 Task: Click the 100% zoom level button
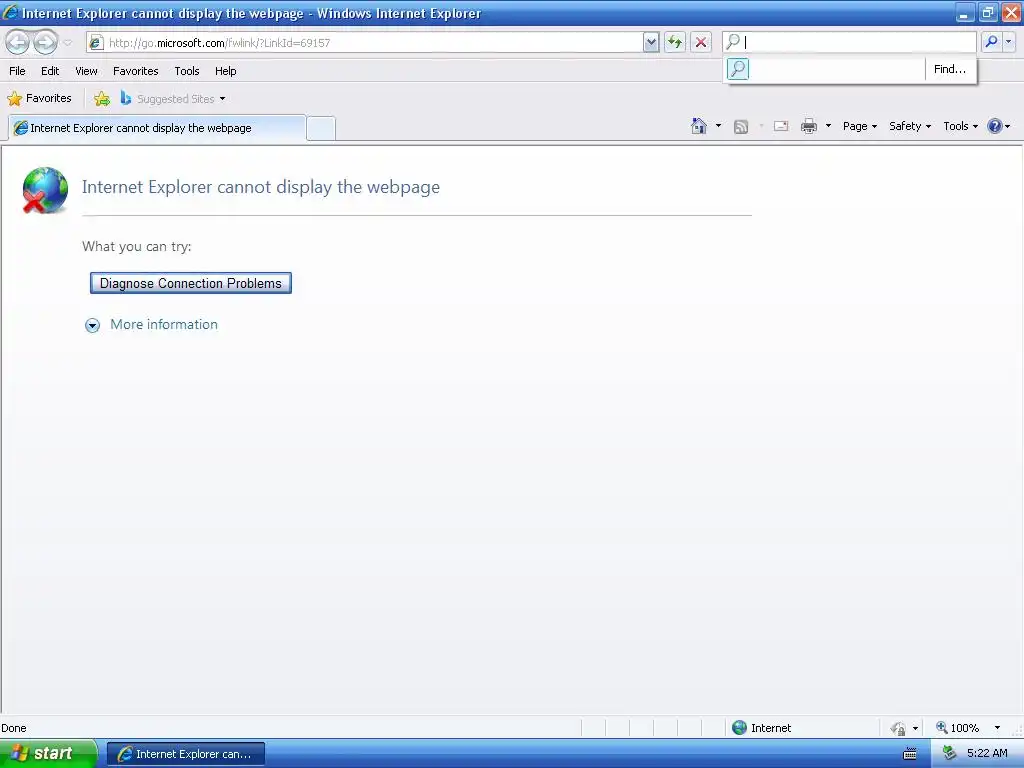[x=957, y=728]
